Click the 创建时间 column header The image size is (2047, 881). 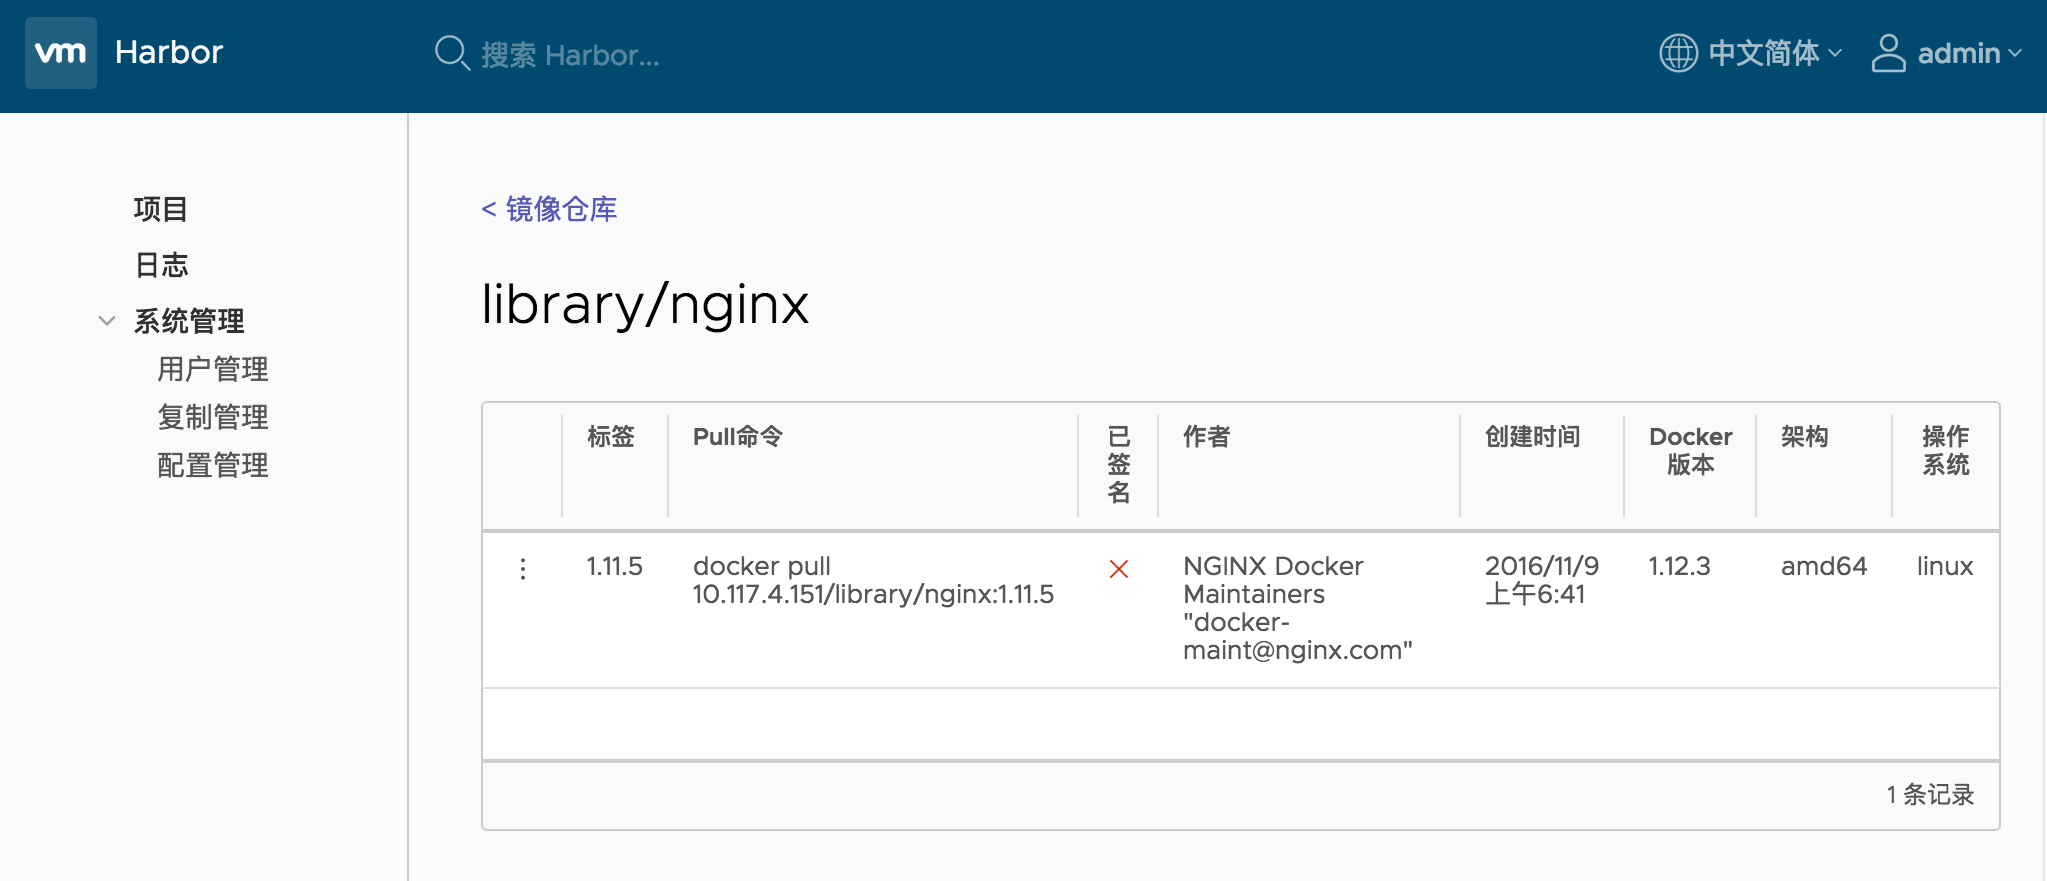pos(1532,437)
